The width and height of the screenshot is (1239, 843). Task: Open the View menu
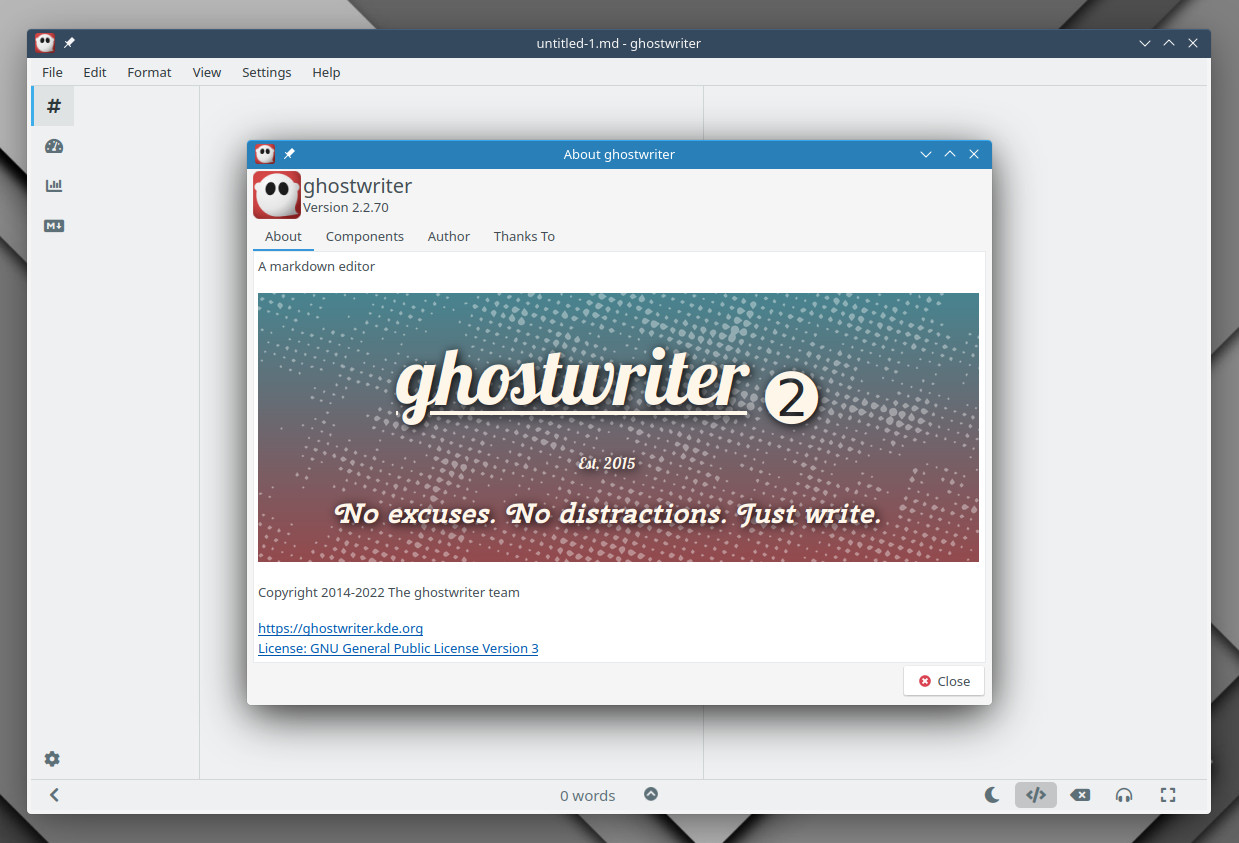pos(207,72)
